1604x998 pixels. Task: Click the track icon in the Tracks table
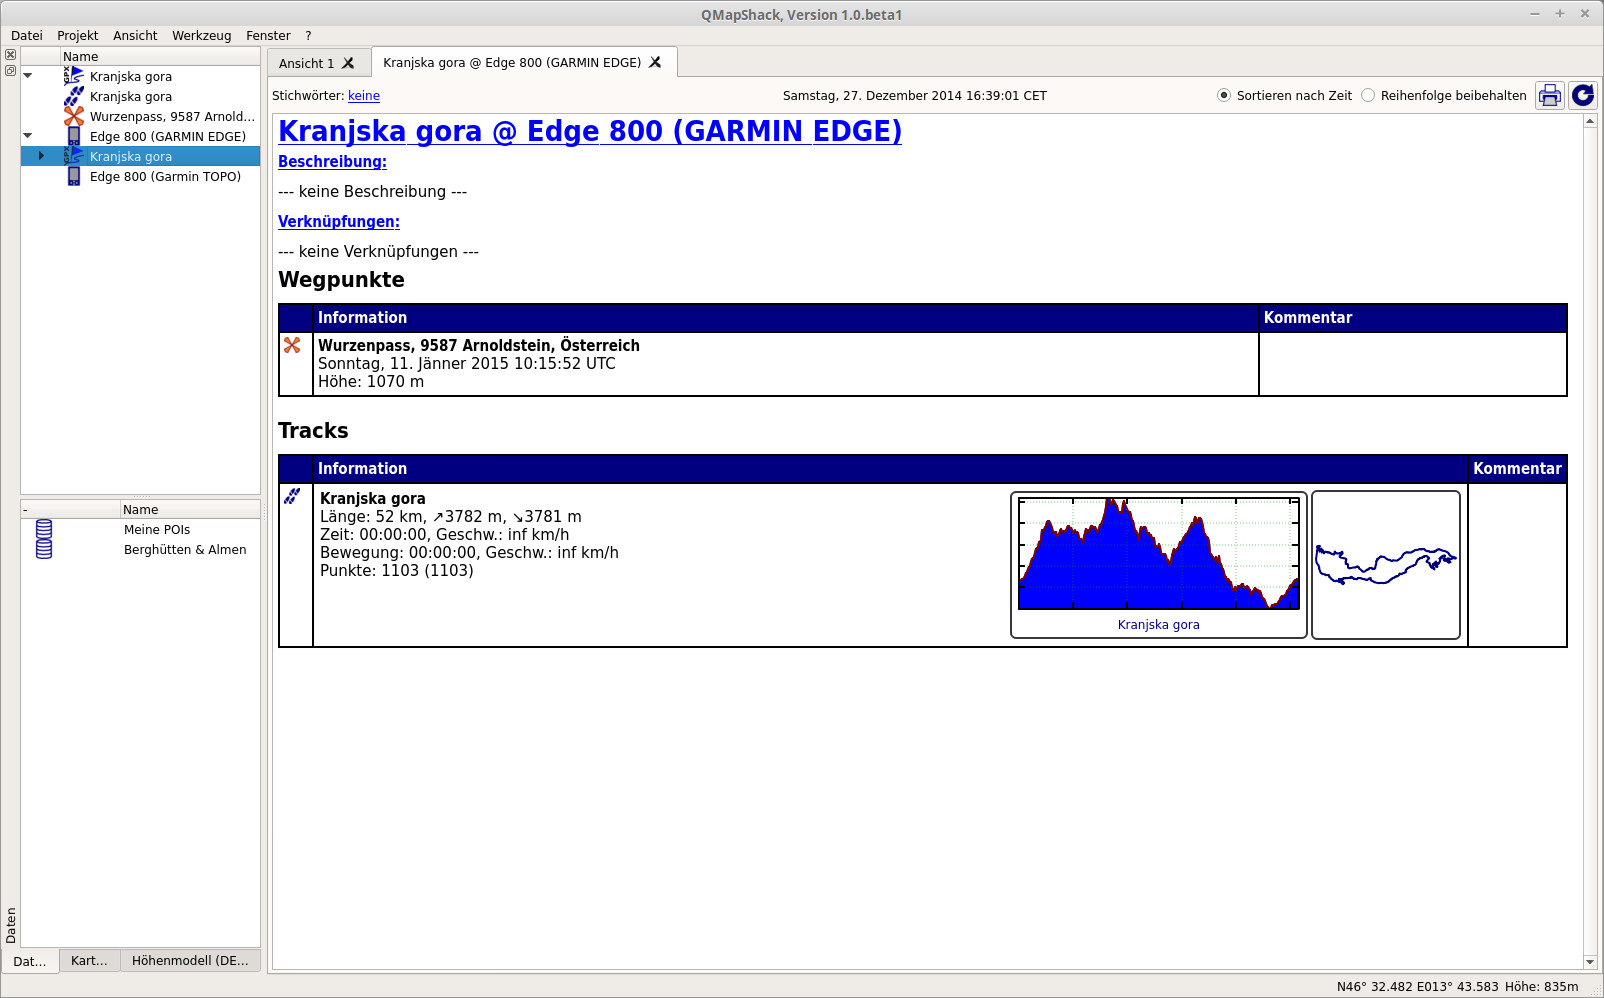292,496
